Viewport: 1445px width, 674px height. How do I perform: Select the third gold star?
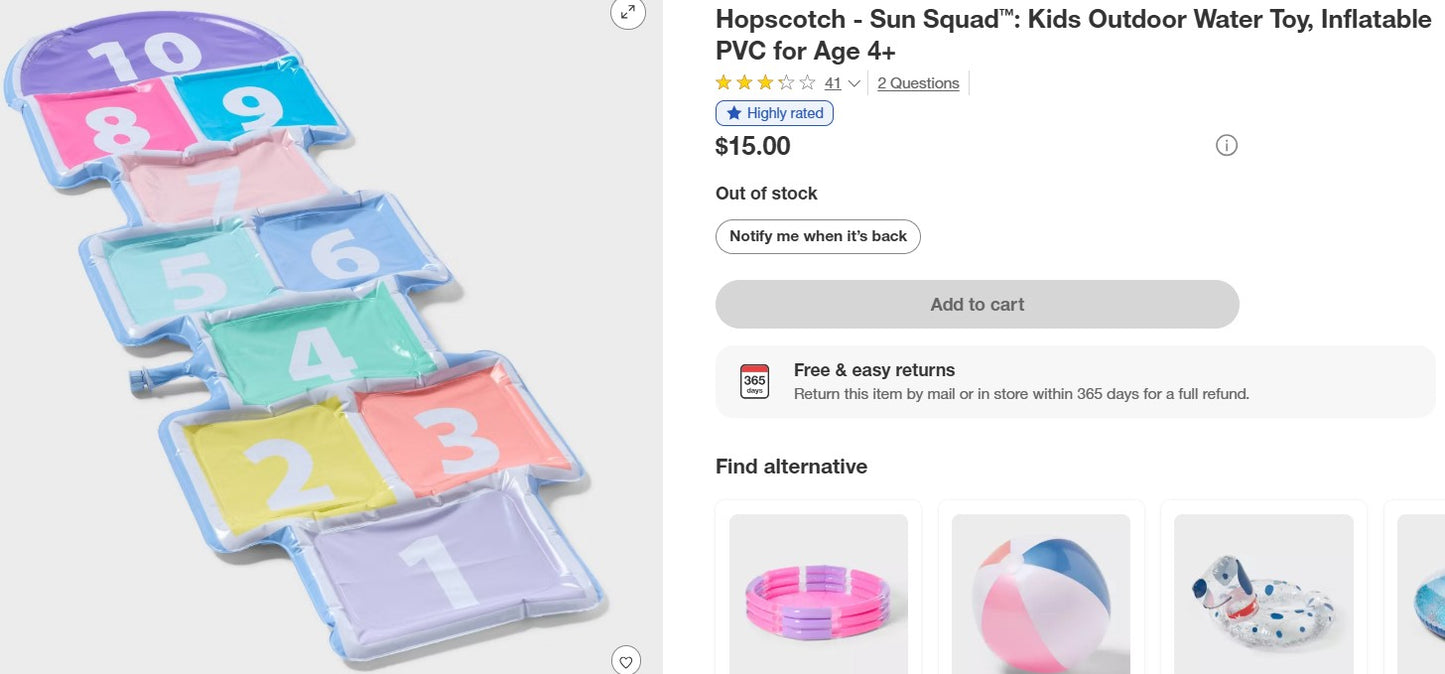765,83
